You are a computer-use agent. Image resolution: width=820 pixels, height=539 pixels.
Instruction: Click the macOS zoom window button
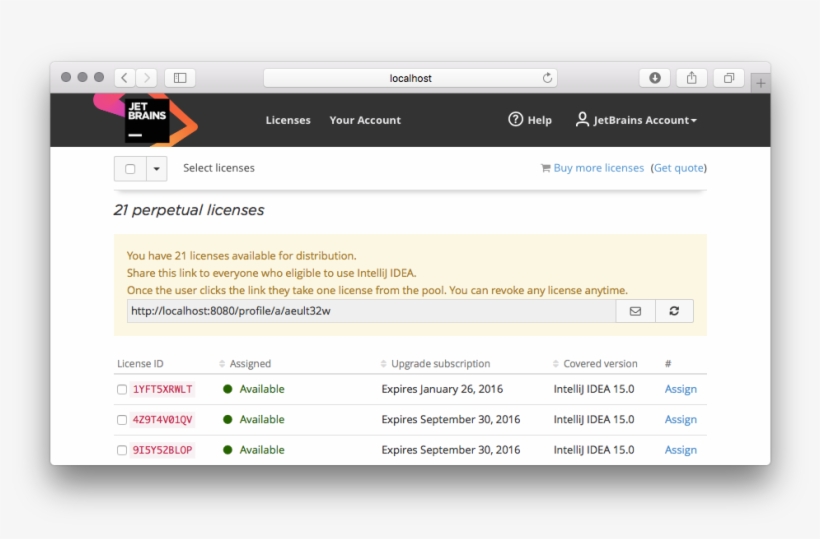99,77
